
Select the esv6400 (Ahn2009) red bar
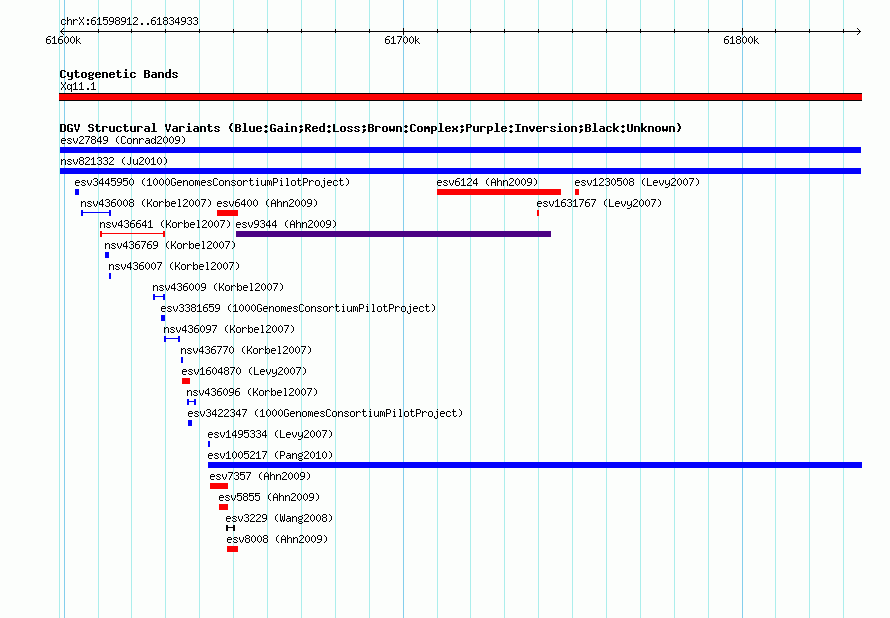[x=228, y=213]
